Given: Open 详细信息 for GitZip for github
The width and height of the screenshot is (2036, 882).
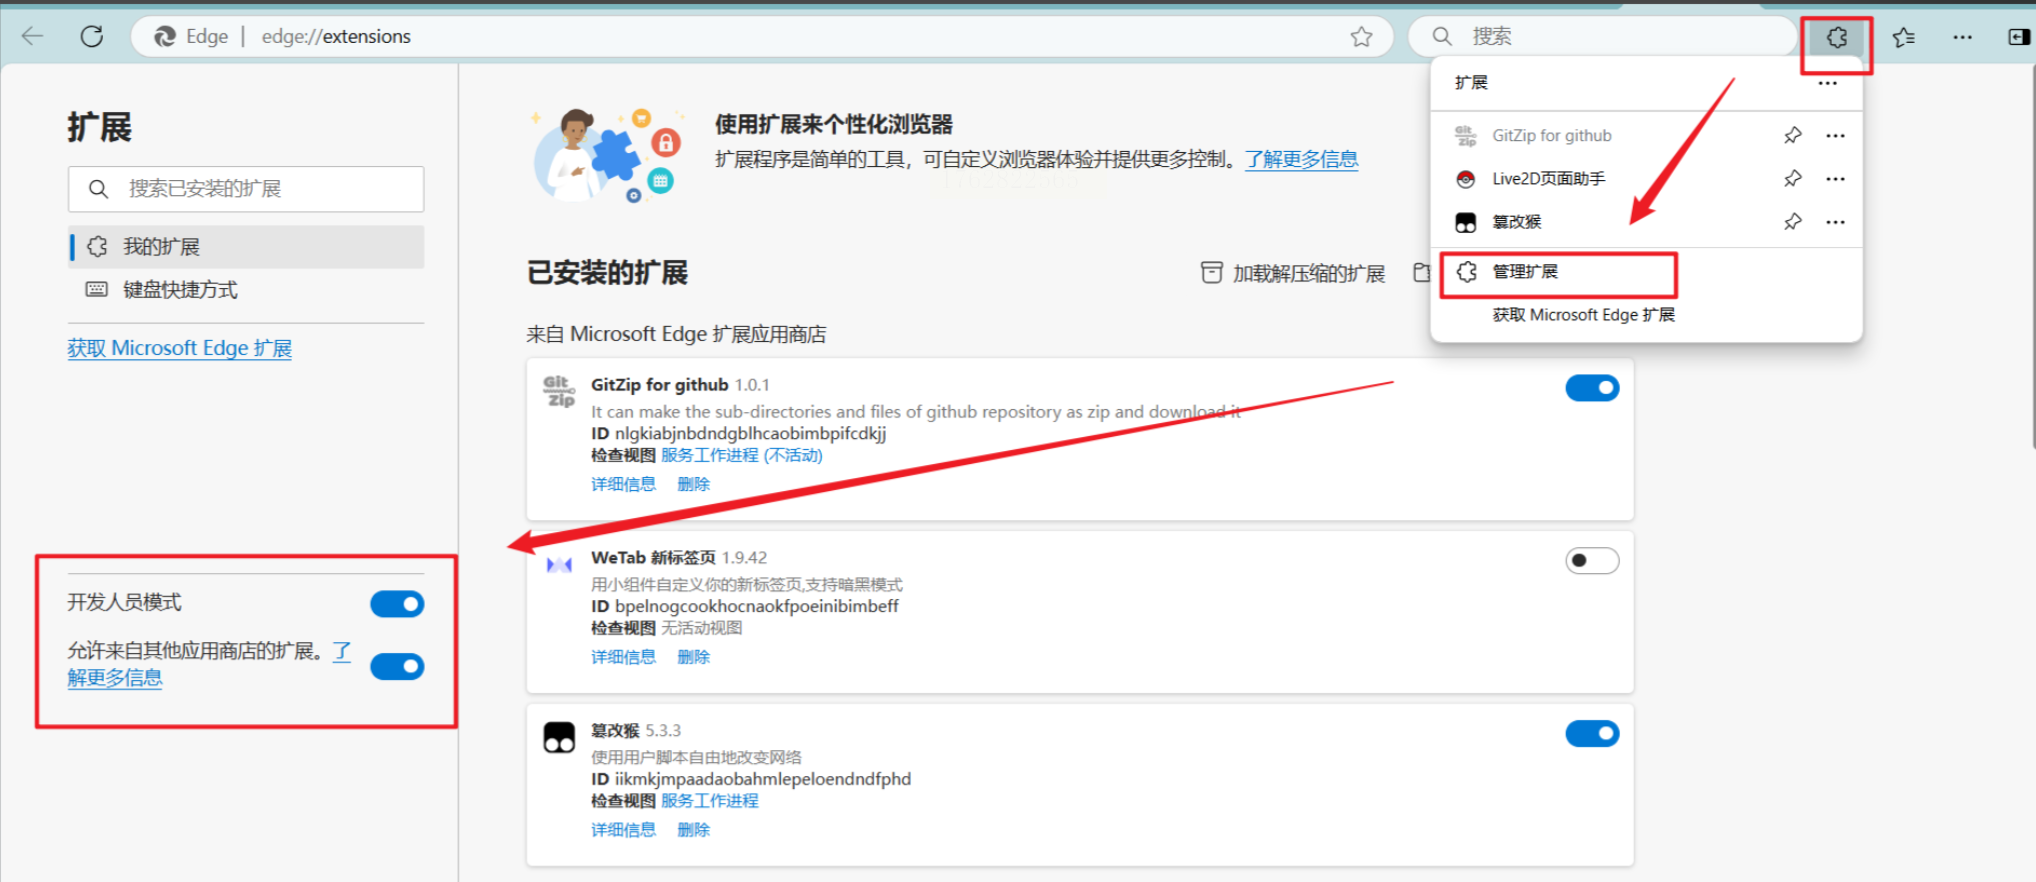Looking at the screenshot, I should click(623, 485).
